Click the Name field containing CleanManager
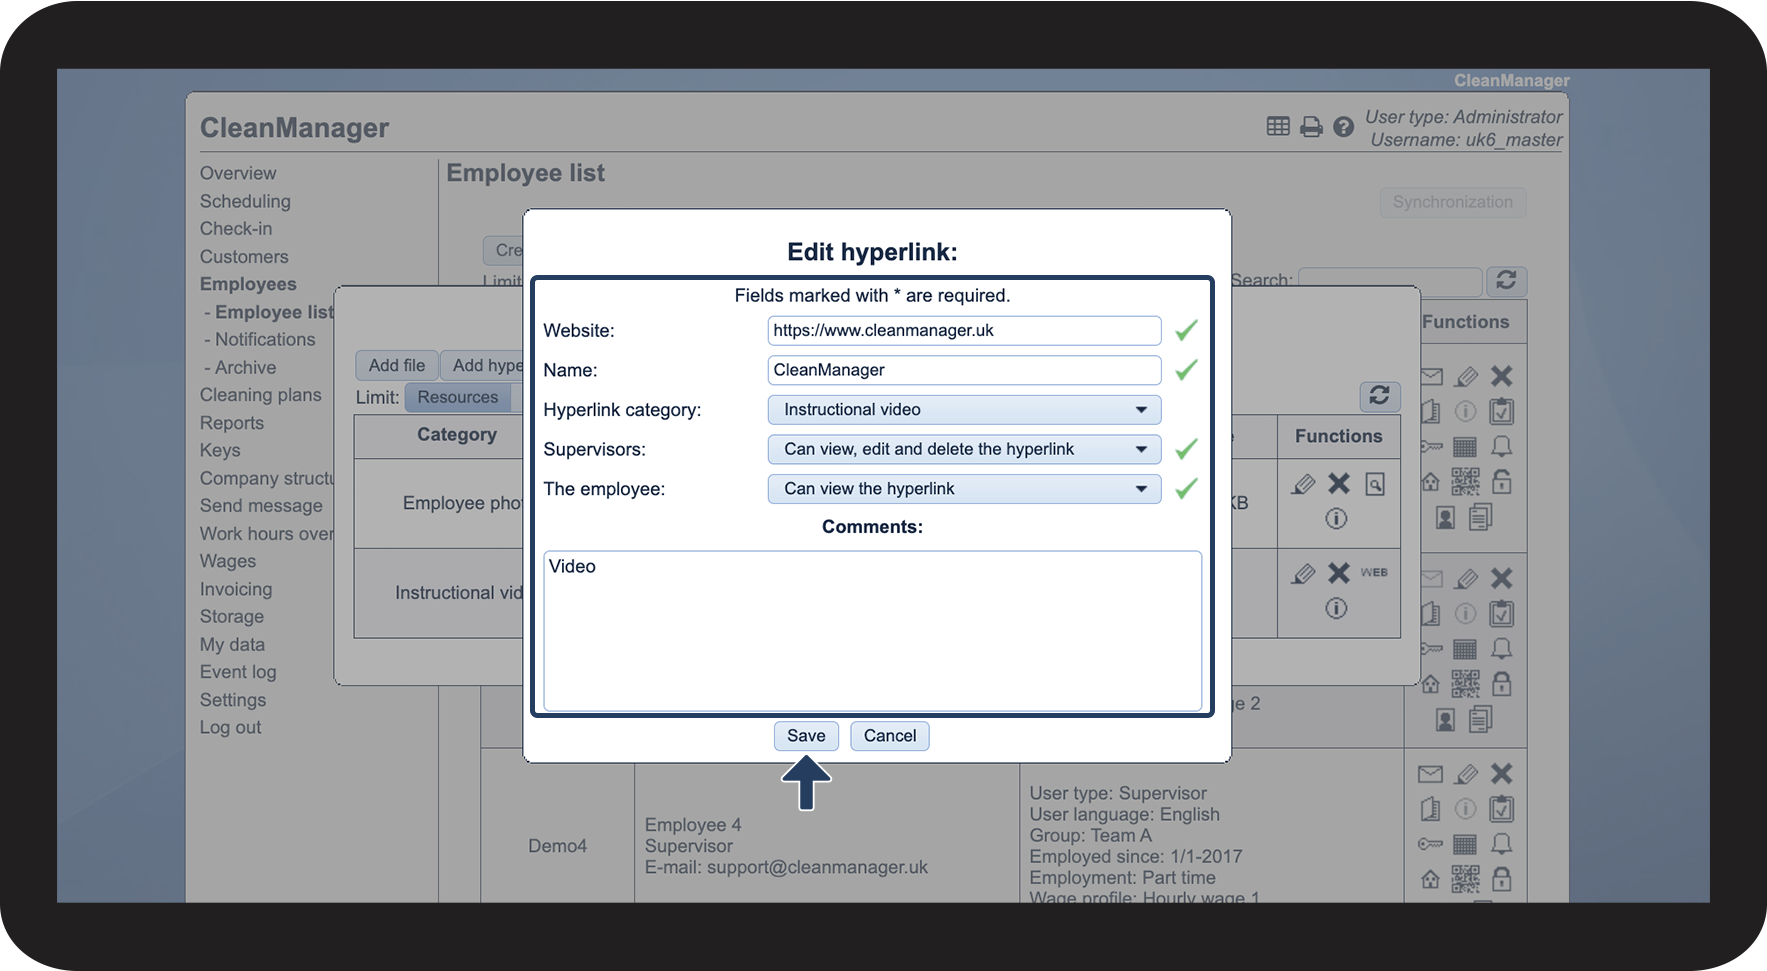Viewport: 1767px width, 971px height. (964, 370)
